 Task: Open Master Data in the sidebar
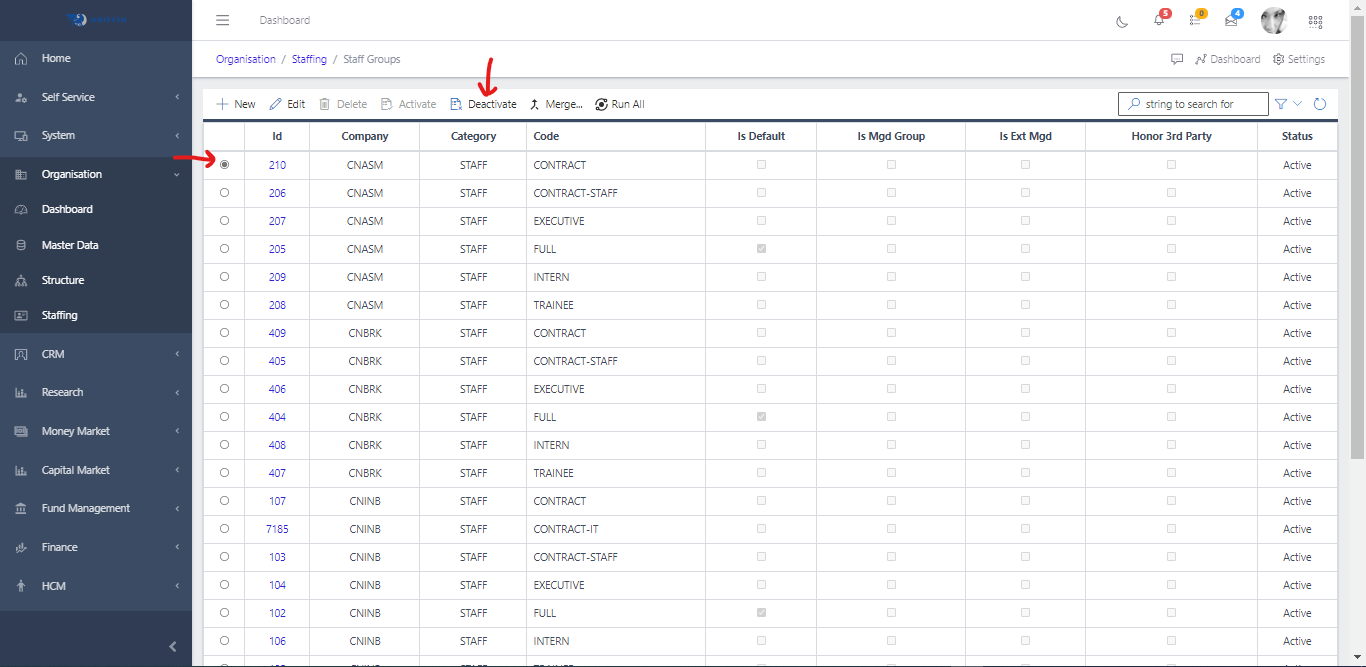70,245
